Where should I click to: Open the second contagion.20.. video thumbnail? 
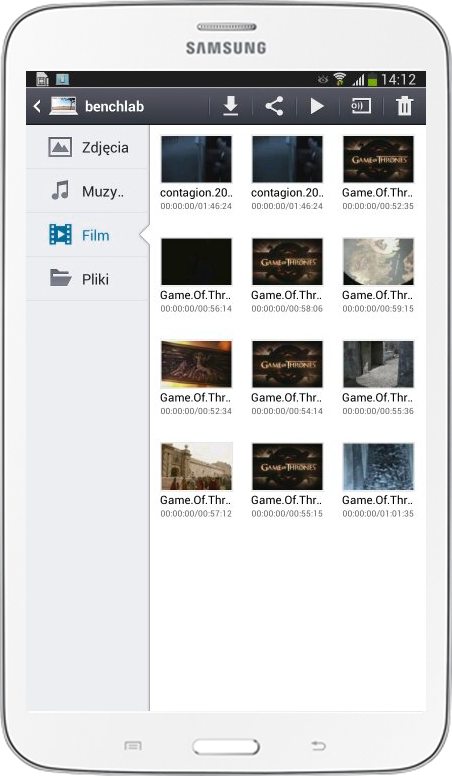pyautogui.click(x=287, y=159)
